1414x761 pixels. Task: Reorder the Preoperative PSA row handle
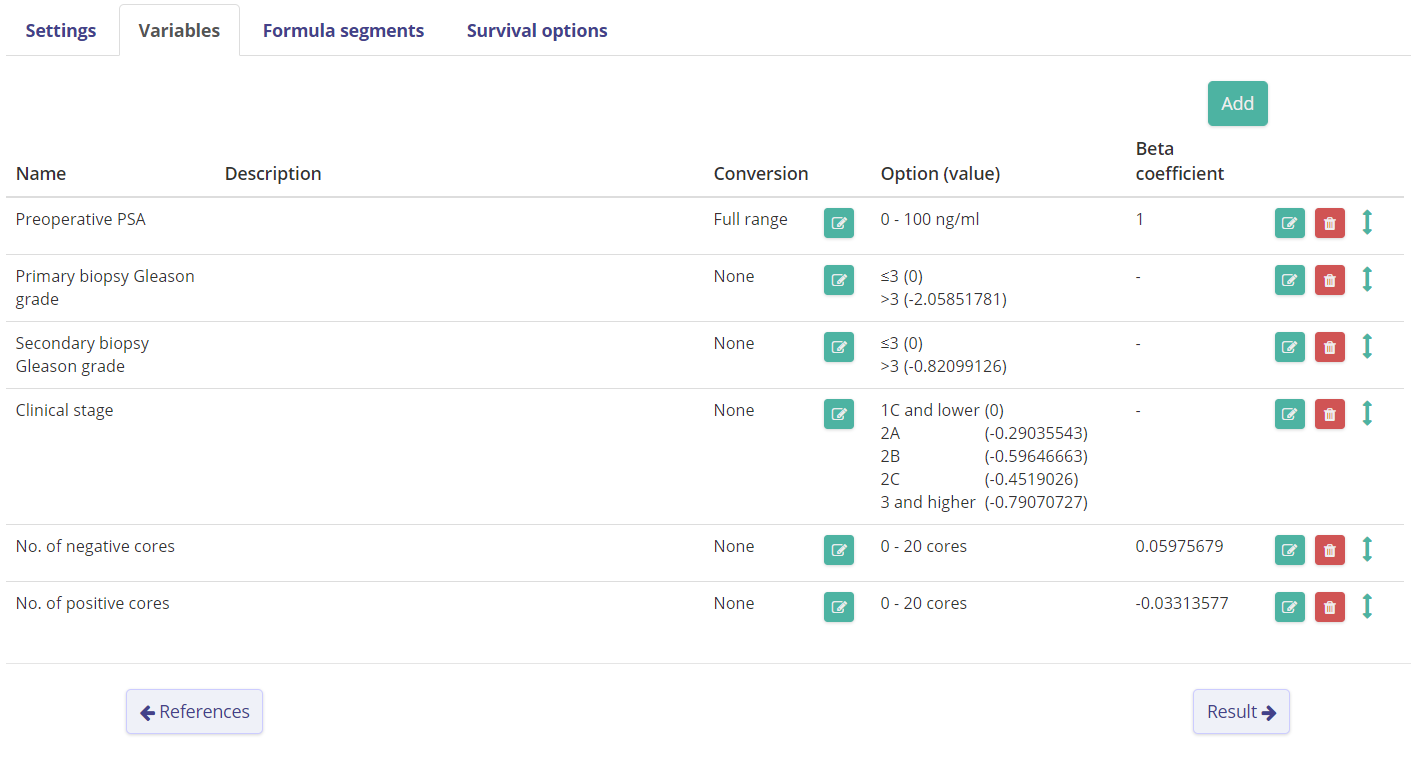1367,223
